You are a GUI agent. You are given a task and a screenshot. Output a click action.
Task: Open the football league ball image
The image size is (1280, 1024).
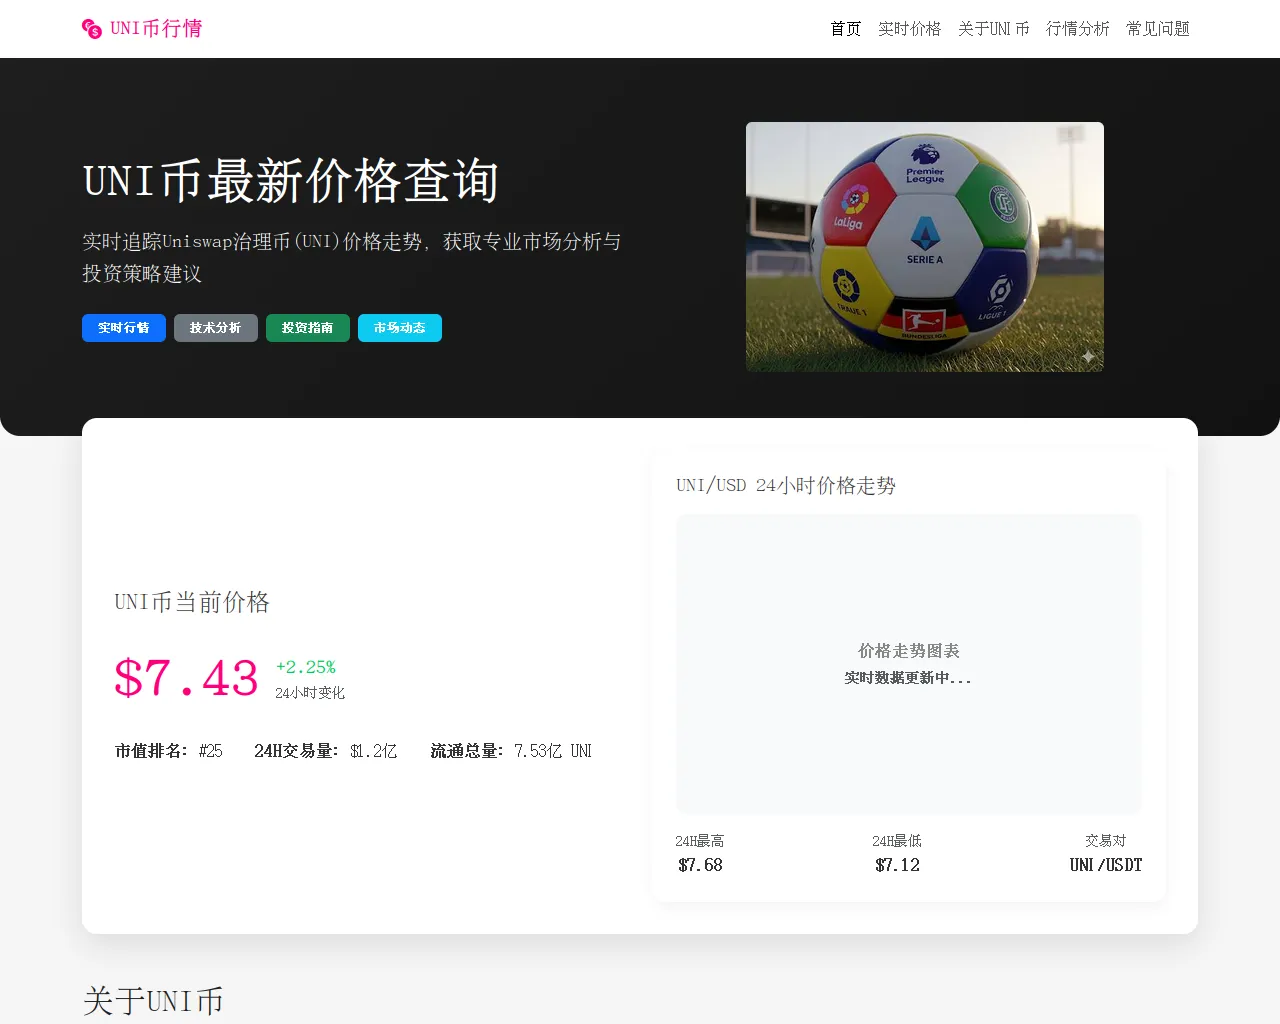pos(924,247)
